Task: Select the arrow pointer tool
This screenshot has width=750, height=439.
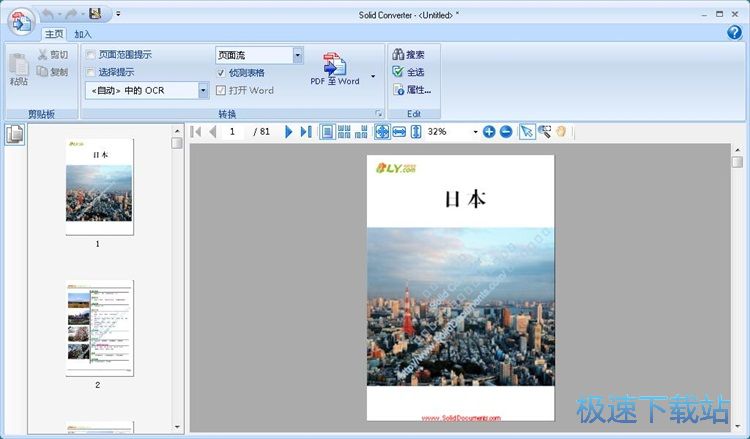Action: pos(527,132)
